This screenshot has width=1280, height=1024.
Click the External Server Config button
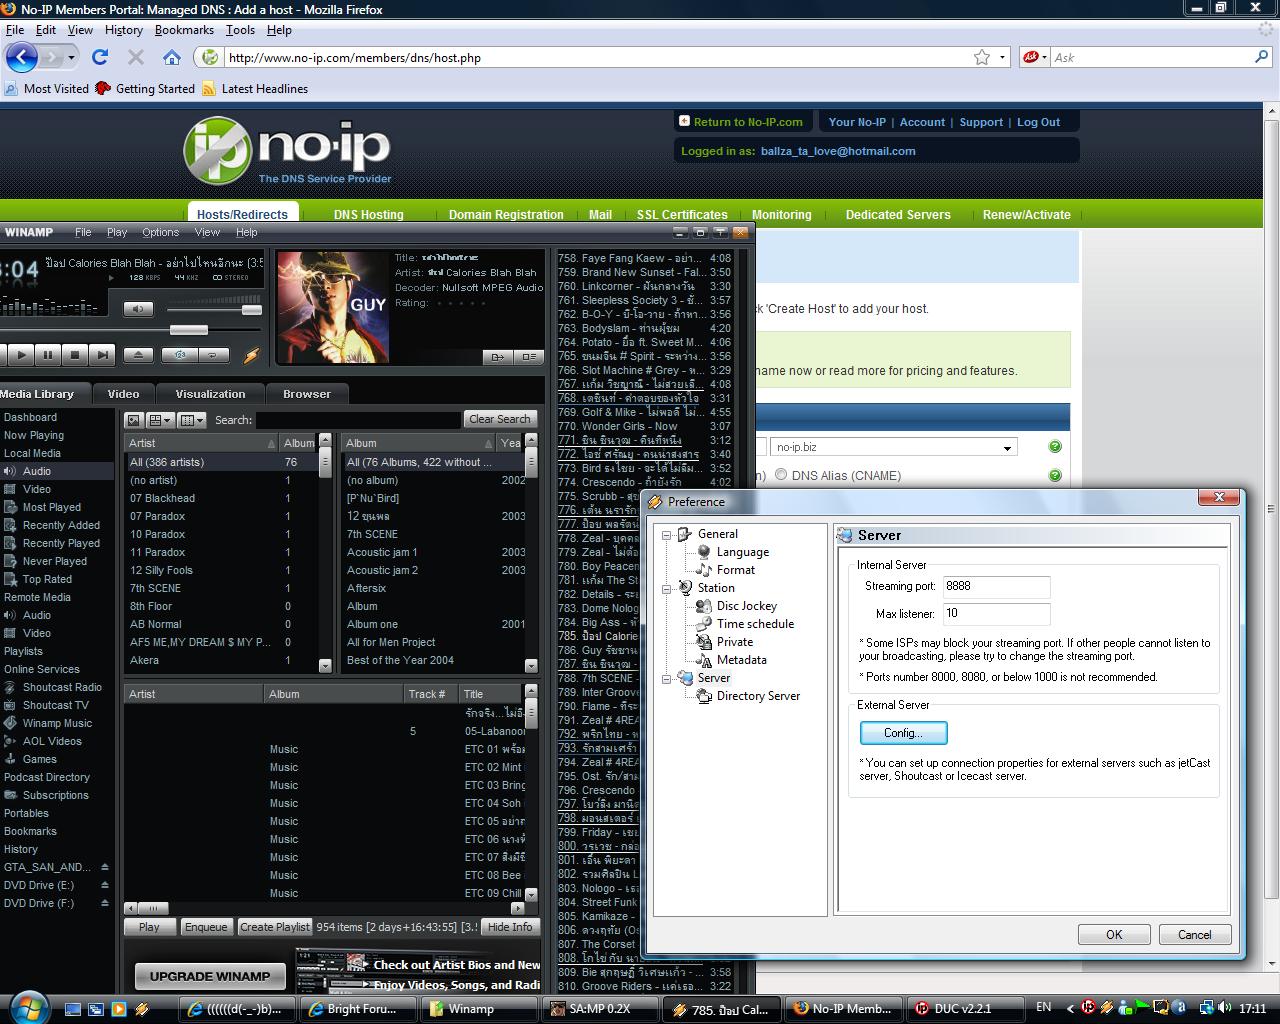coord(903,733)
